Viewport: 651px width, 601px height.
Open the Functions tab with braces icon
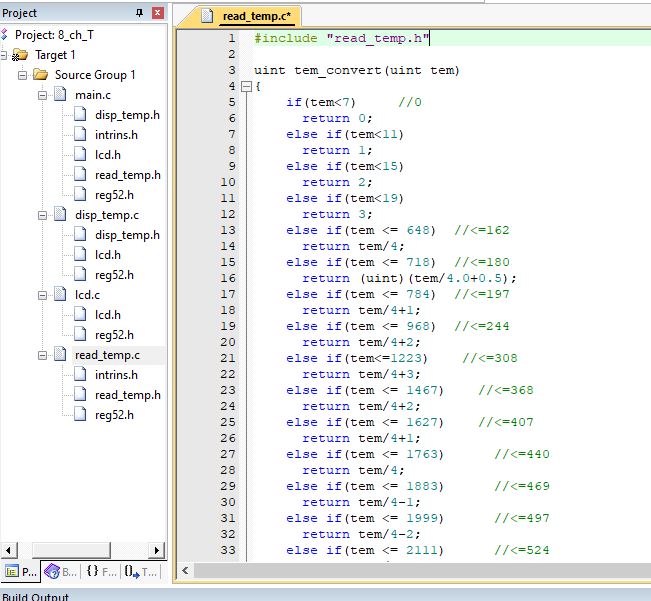101,572
